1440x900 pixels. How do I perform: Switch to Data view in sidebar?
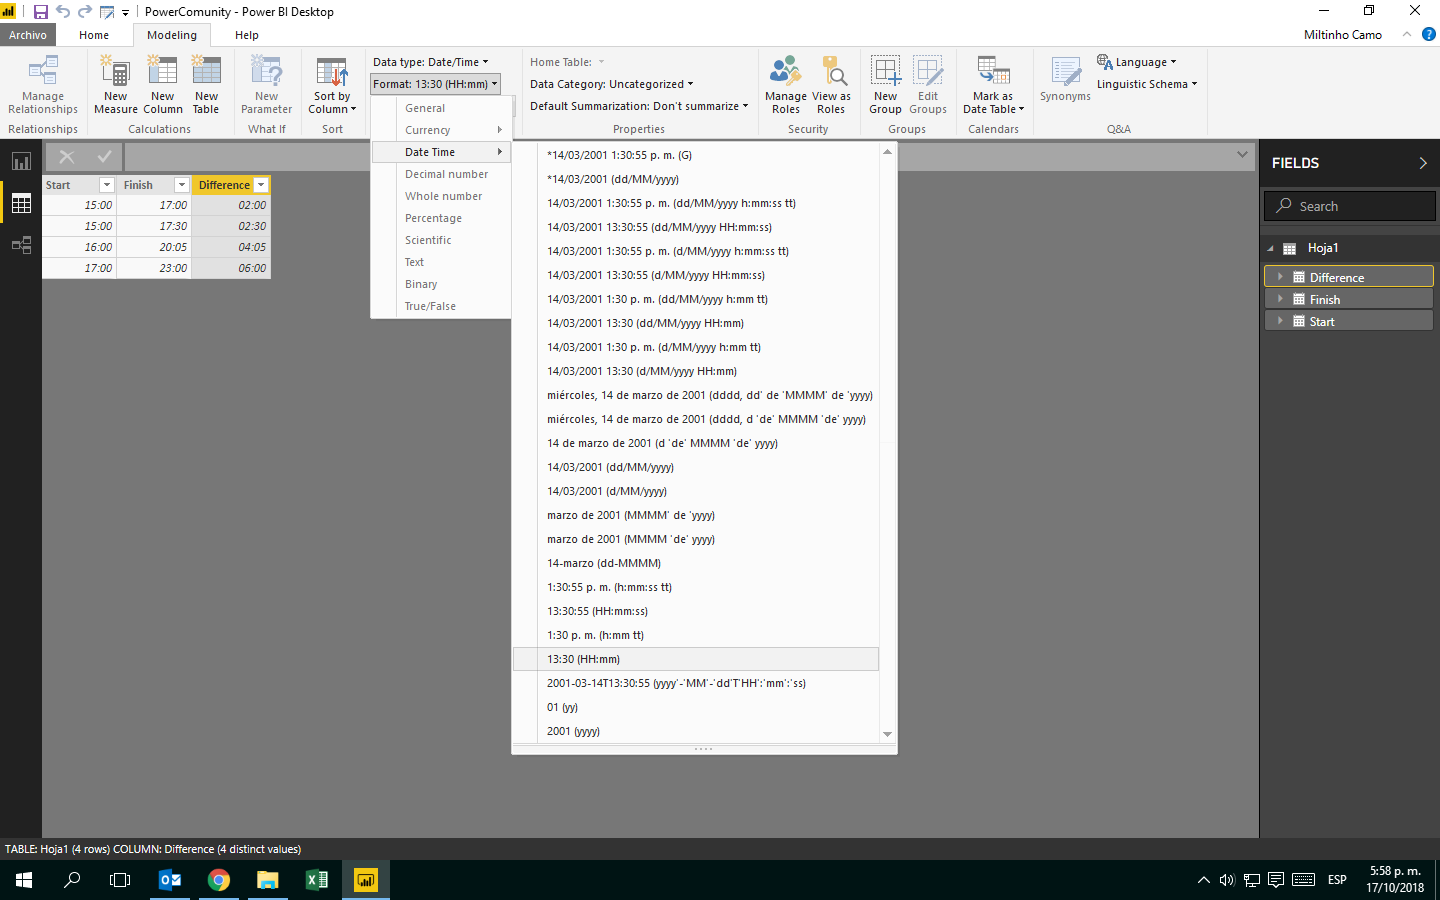click(x=21, y=203)
